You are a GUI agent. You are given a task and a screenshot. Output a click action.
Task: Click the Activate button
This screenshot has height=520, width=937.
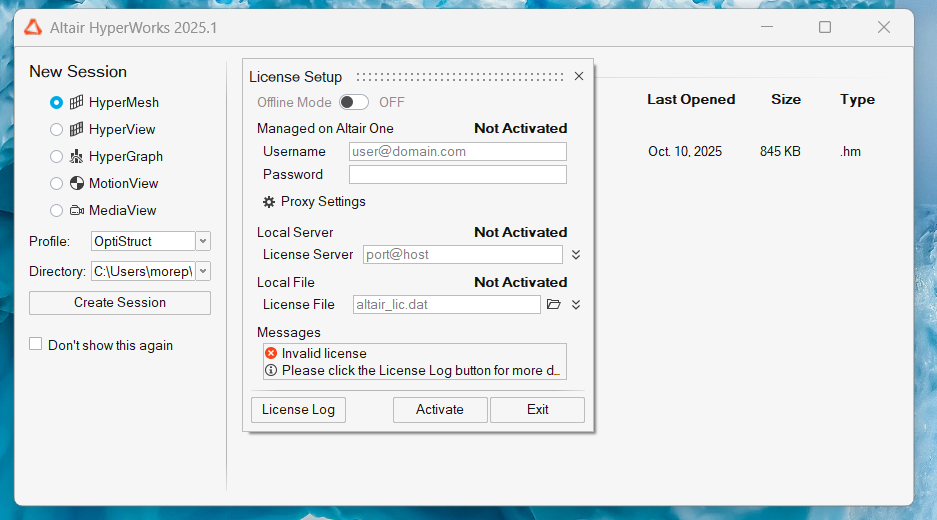440,410
